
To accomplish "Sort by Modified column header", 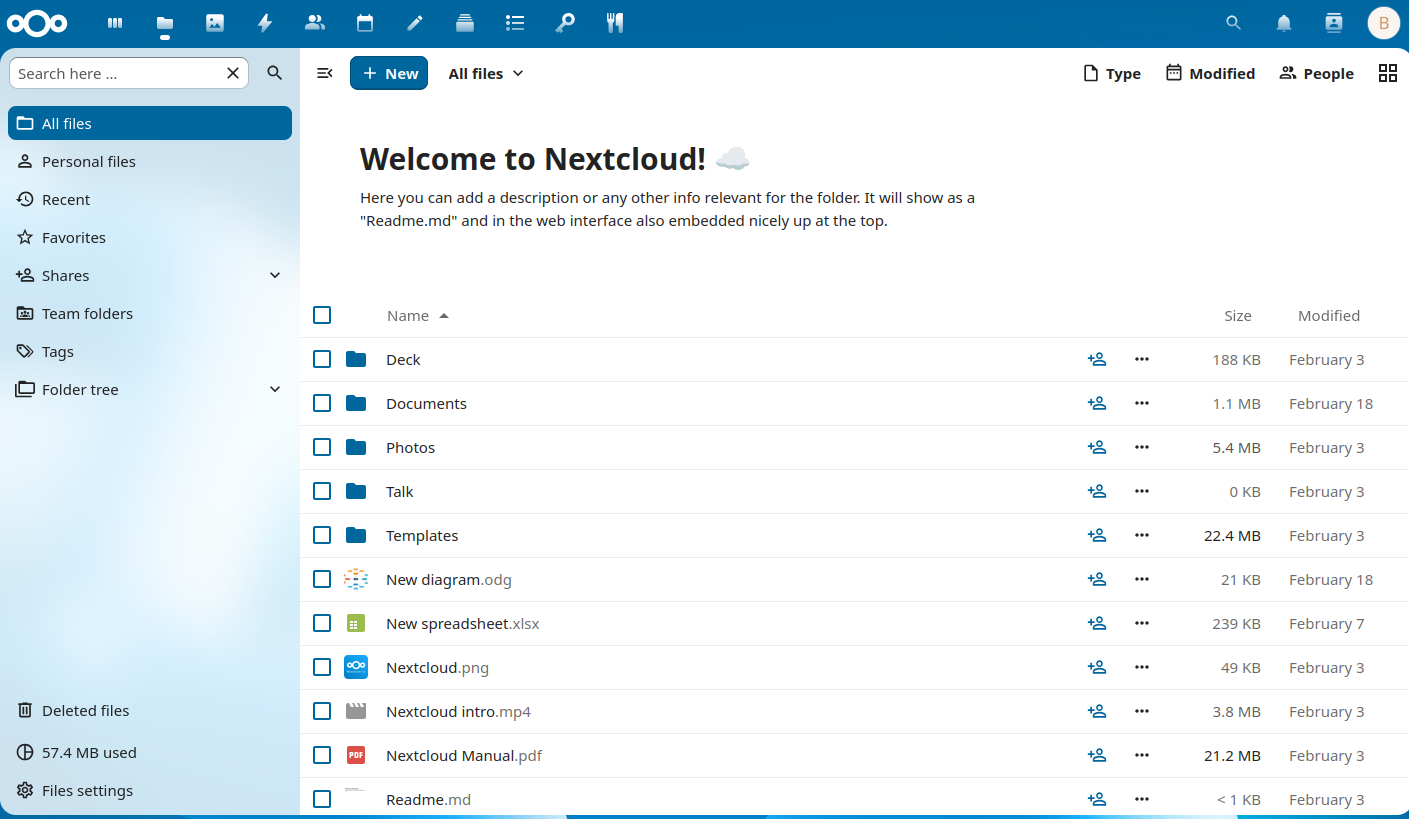I will (x=1329, y=315).
